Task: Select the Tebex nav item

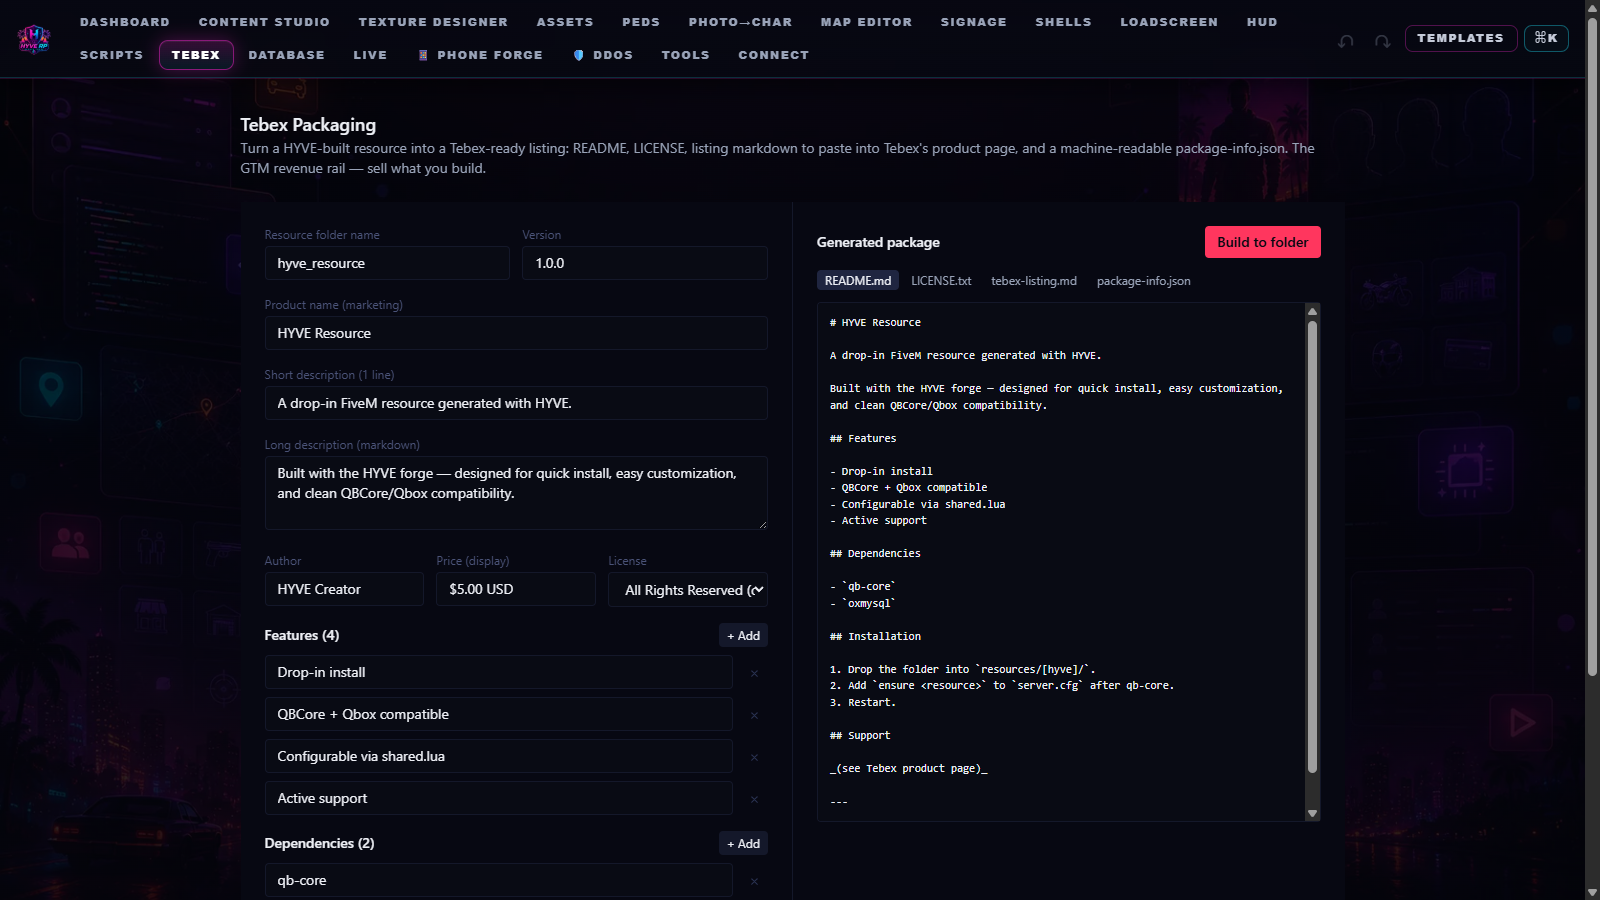Action: [196, 55]
